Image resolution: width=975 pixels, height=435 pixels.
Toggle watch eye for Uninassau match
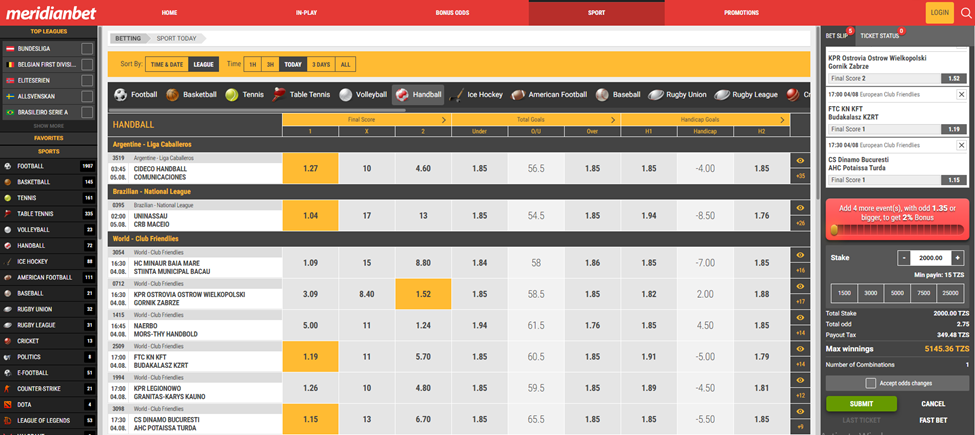coord(800,208)
